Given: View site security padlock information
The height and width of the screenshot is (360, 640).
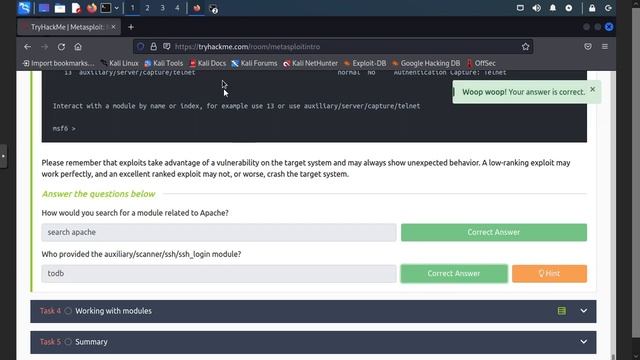Looking at the screenshot, I should (153, 47).
